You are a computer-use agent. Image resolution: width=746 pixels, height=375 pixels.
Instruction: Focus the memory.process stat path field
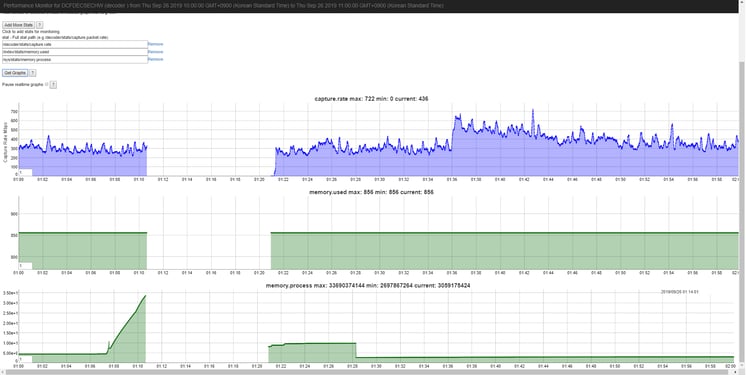(x=75, y=59)
